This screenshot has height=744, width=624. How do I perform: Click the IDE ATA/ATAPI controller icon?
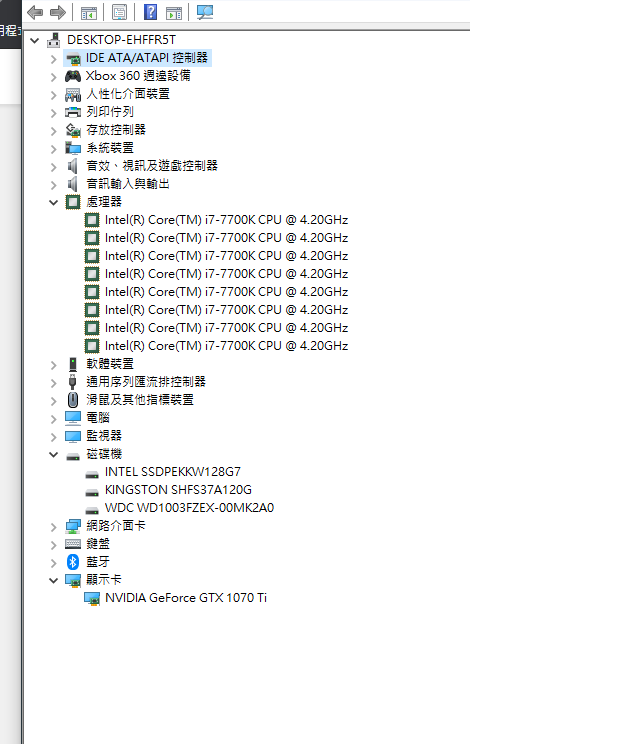[x=73, y=58]
